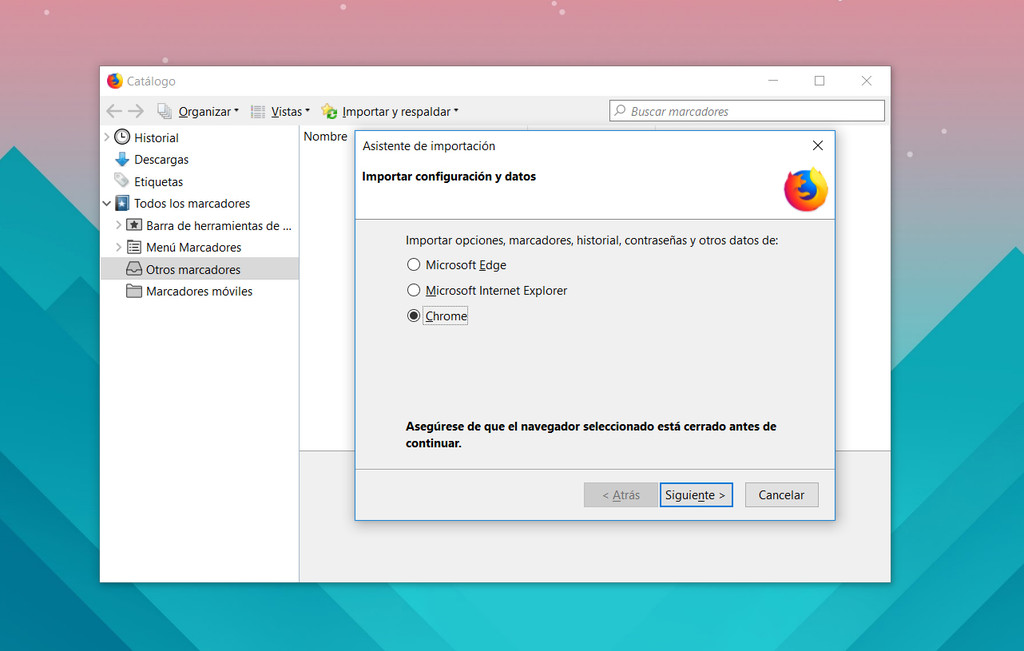The image size is (1024, 651).
Task: Click the forward arrow in Catálogo toolbar
Action: click(x=136, y=111)
